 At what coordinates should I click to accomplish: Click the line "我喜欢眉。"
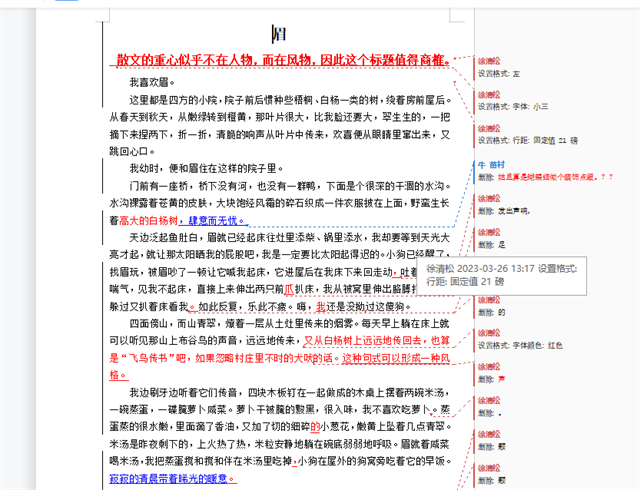point(152,82)
